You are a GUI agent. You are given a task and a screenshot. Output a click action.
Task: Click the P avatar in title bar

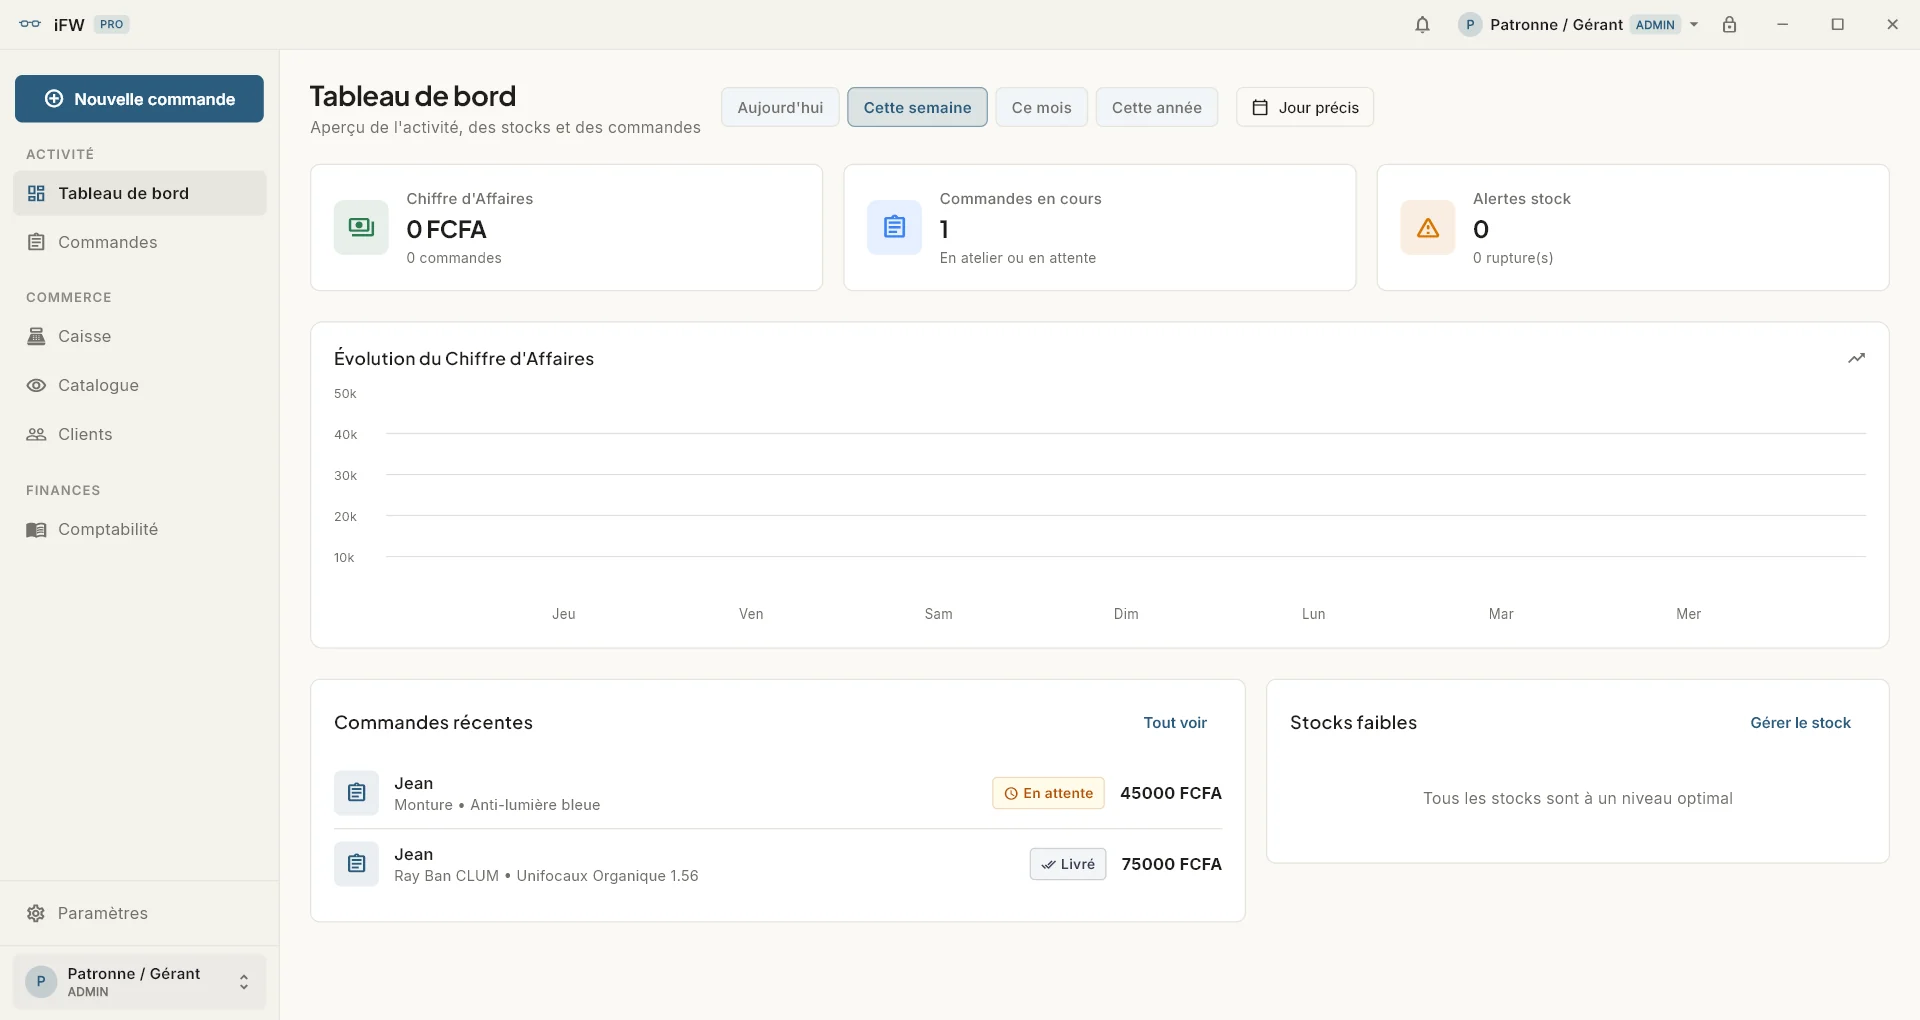click(x=1470, y=25)
